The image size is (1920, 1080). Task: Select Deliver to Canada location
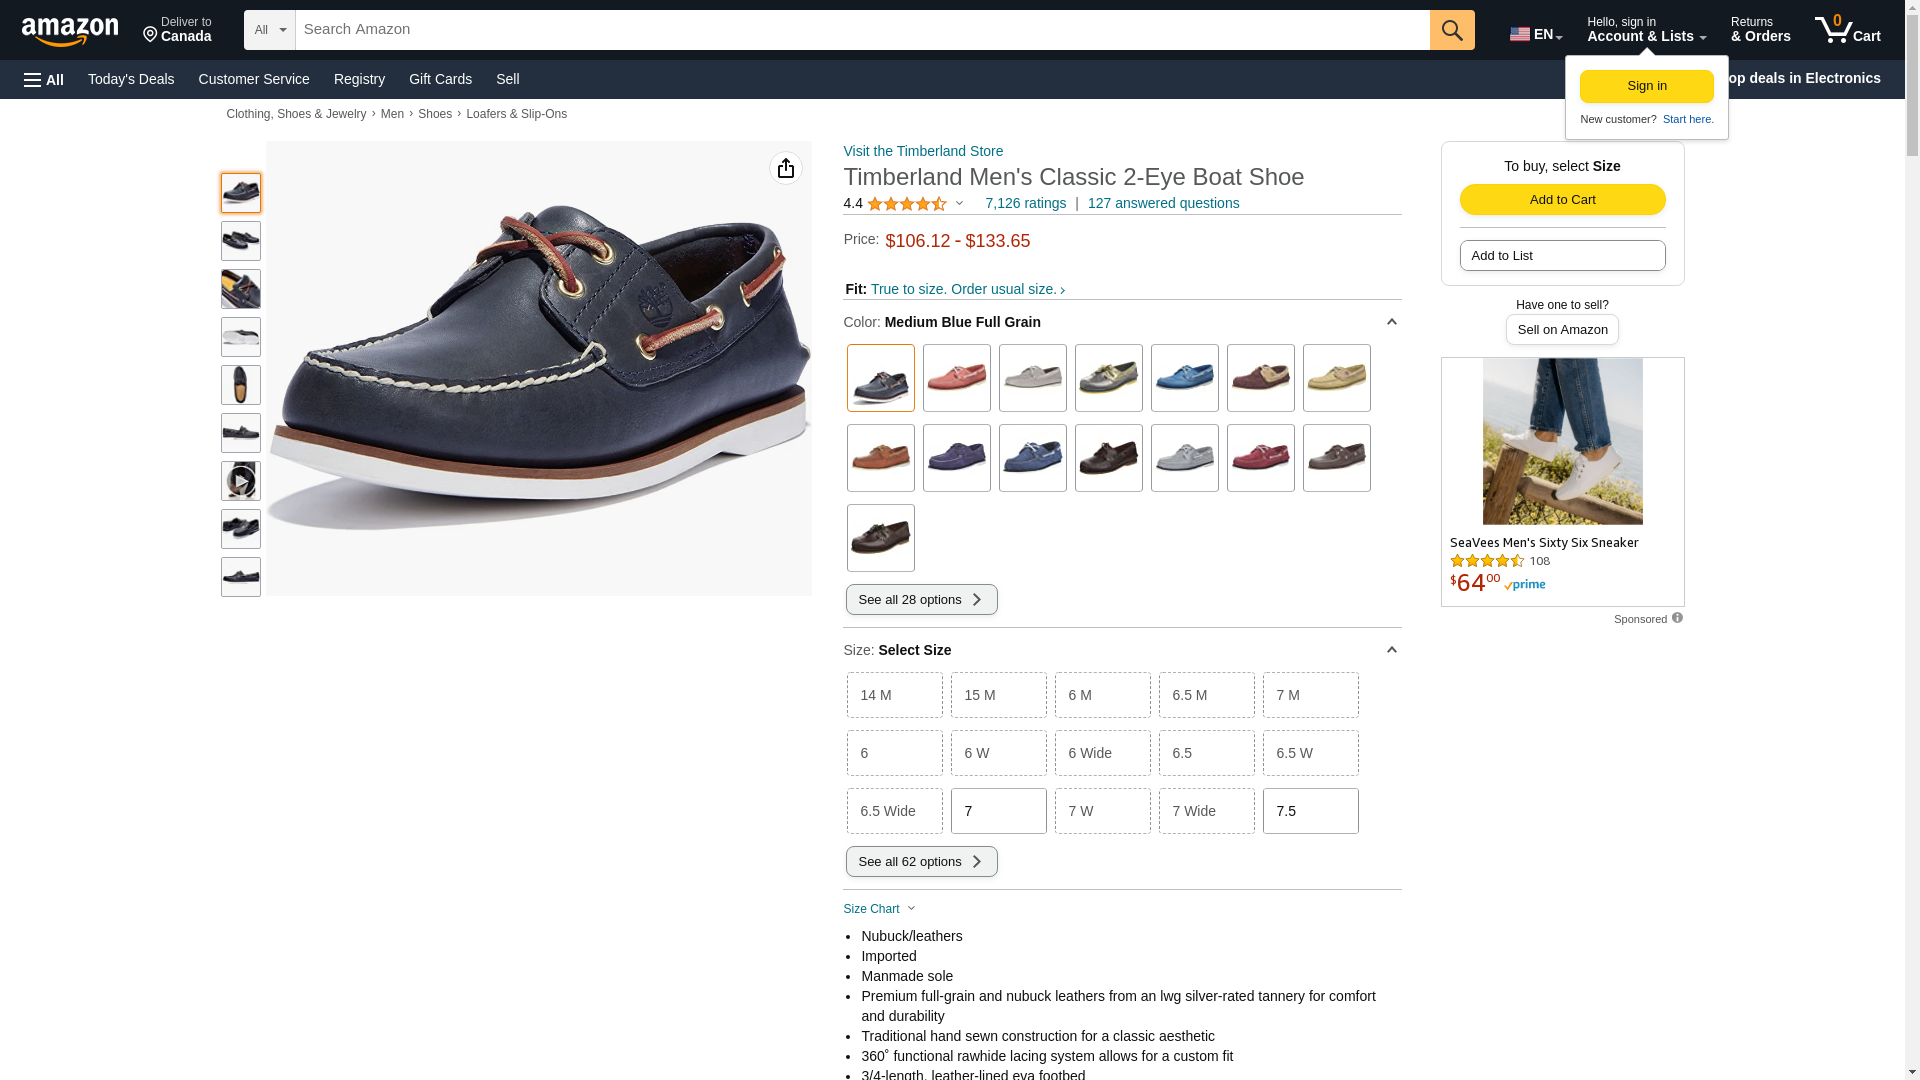(177, 30)
